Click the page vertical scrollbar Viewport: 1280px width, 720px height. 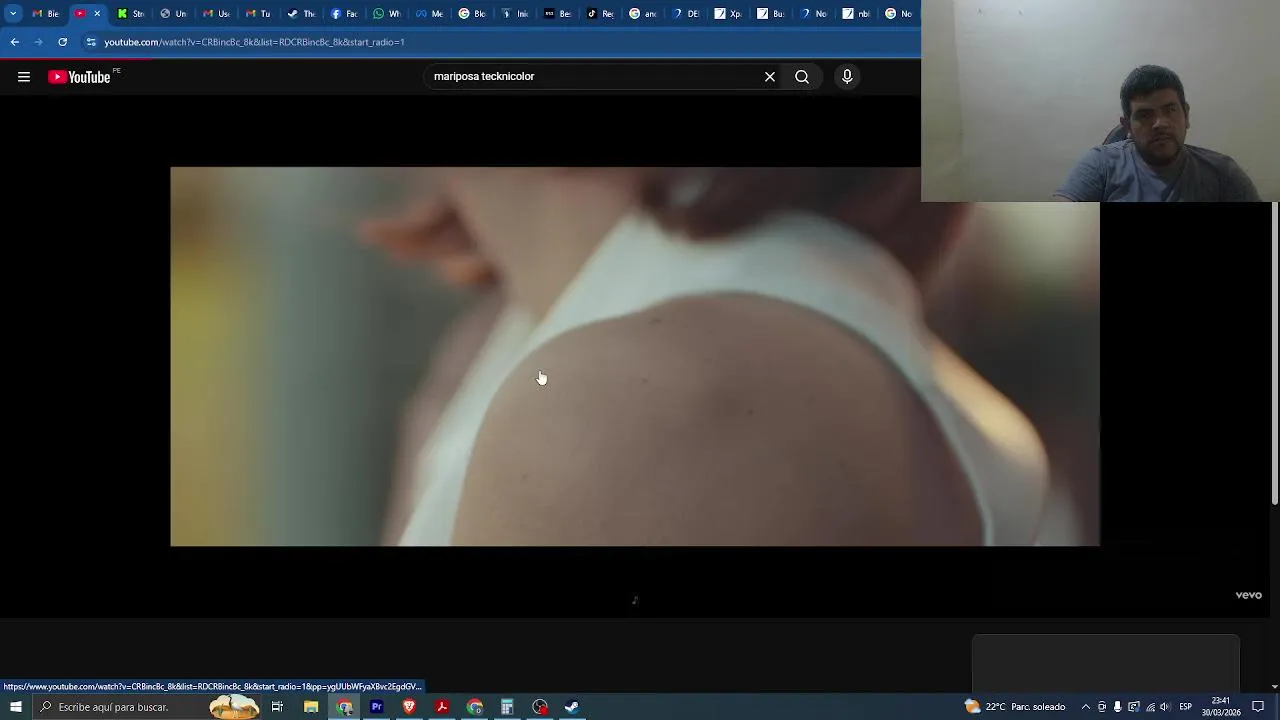1275,353
